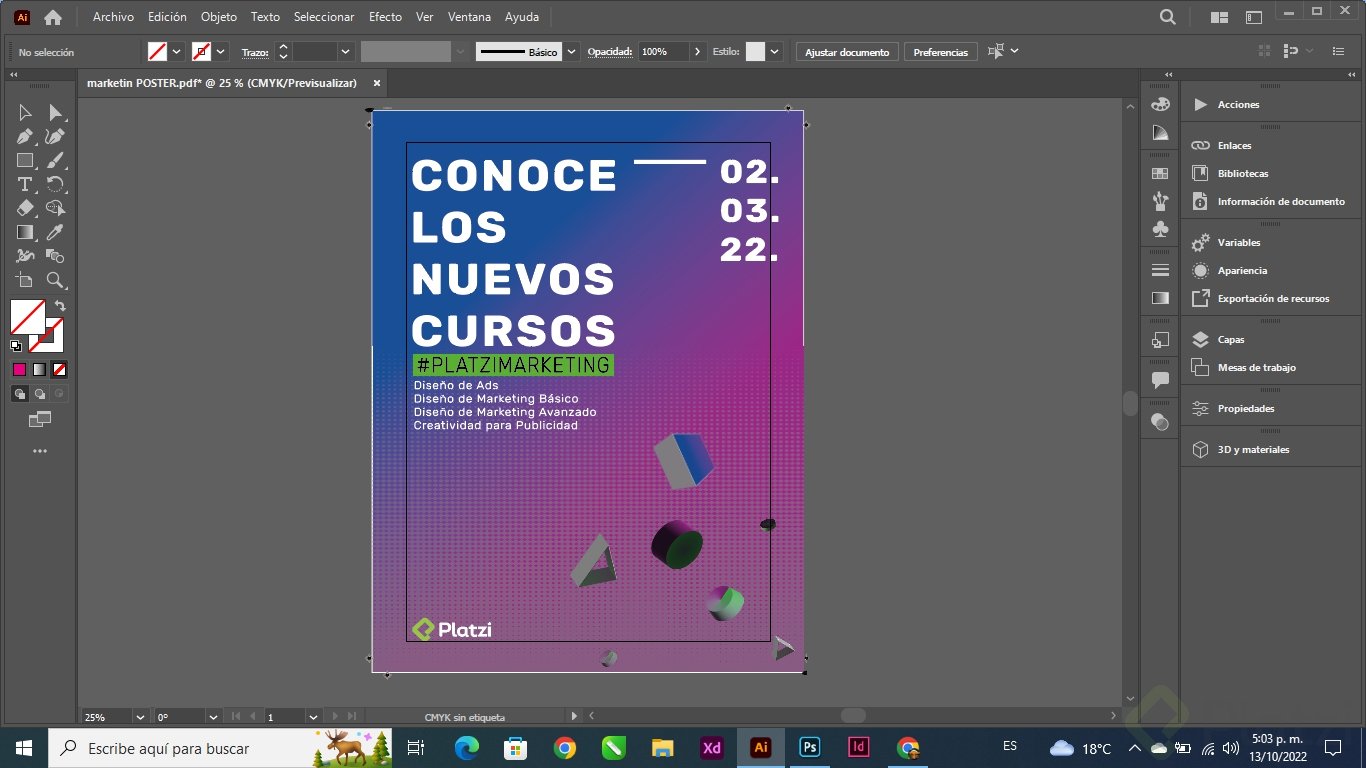Open the 25% zoom level dropdown

140,717
